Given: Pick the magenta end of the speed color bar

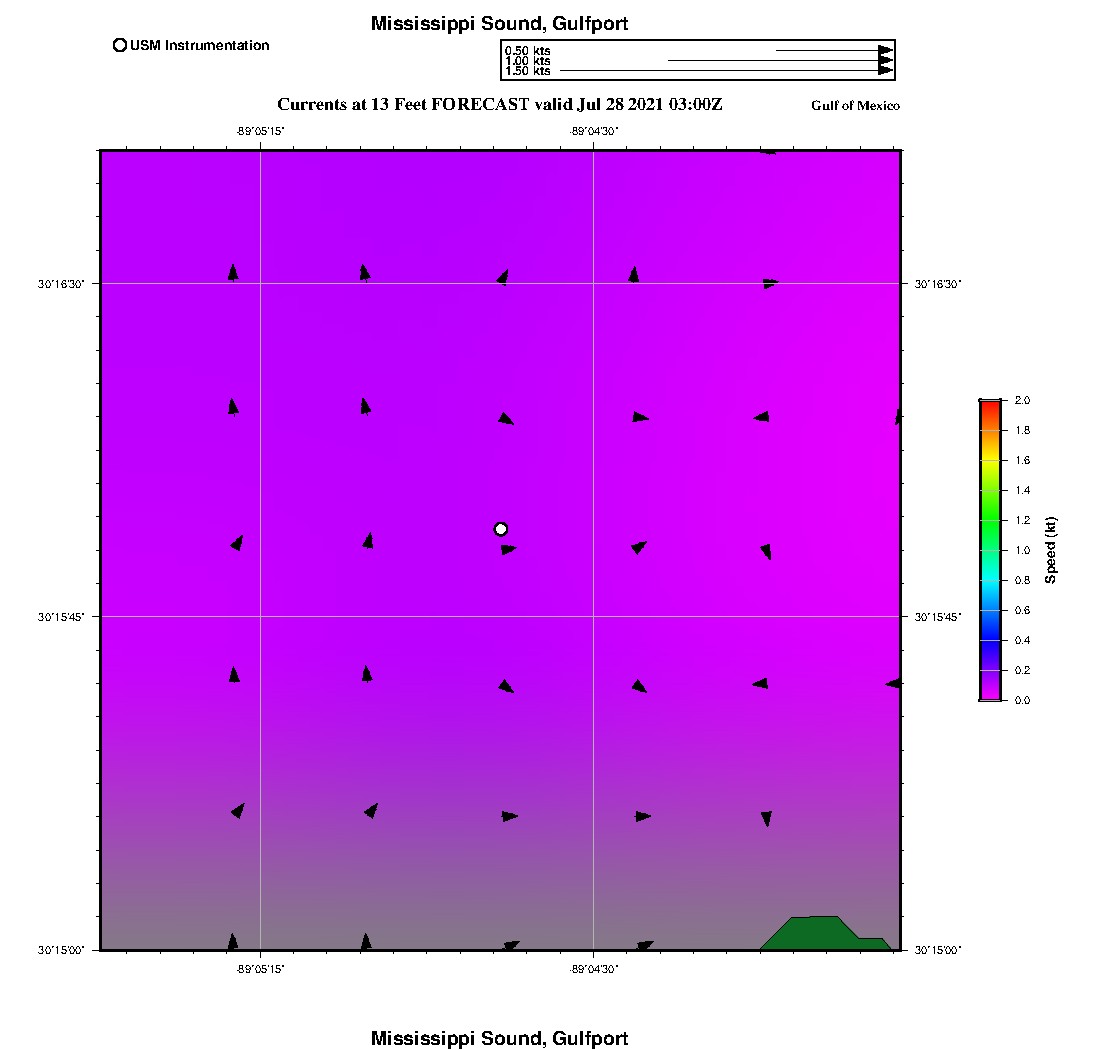Looking at the screenshot, I should 990,694.
